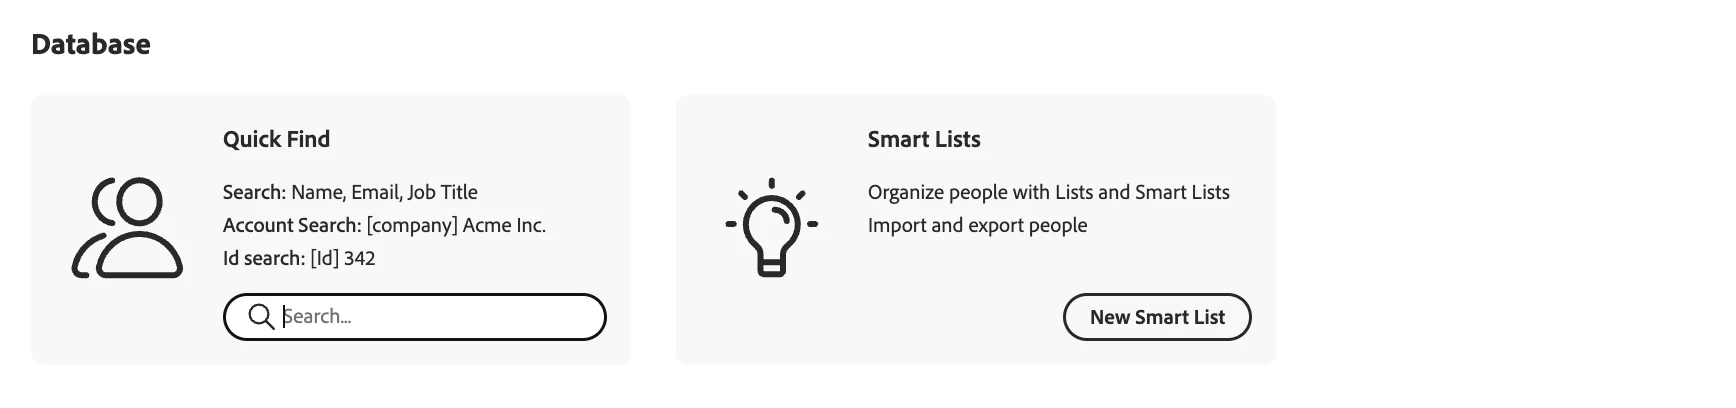Click the bold 'Search:' label
Image resolution: width=1736 pixels, height=408 pixels.
(x=254, y=192)
